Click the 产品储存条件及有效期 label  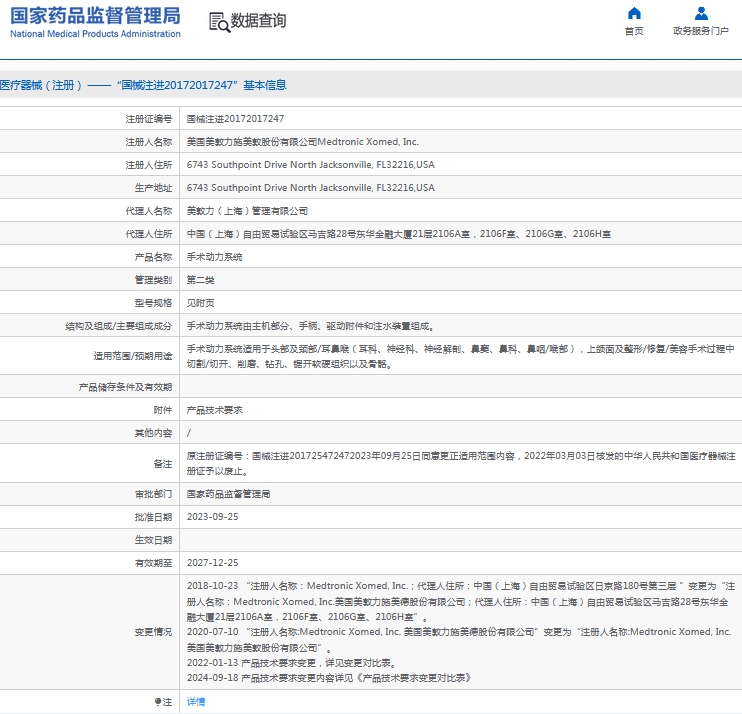125,387
